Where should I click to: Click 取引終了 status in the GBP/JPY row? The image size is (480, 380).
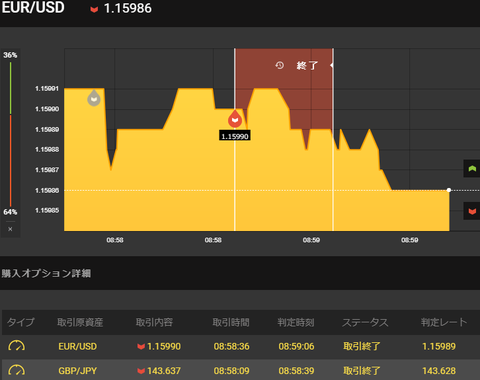point(362,371)
